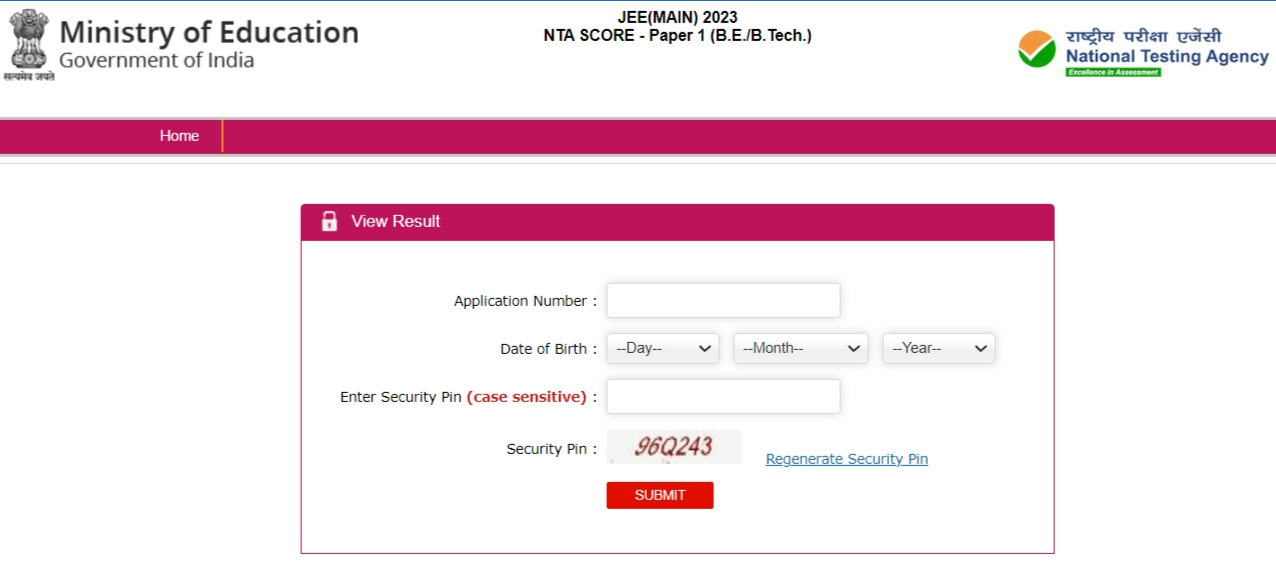Focus the Application Number input field

723,300
